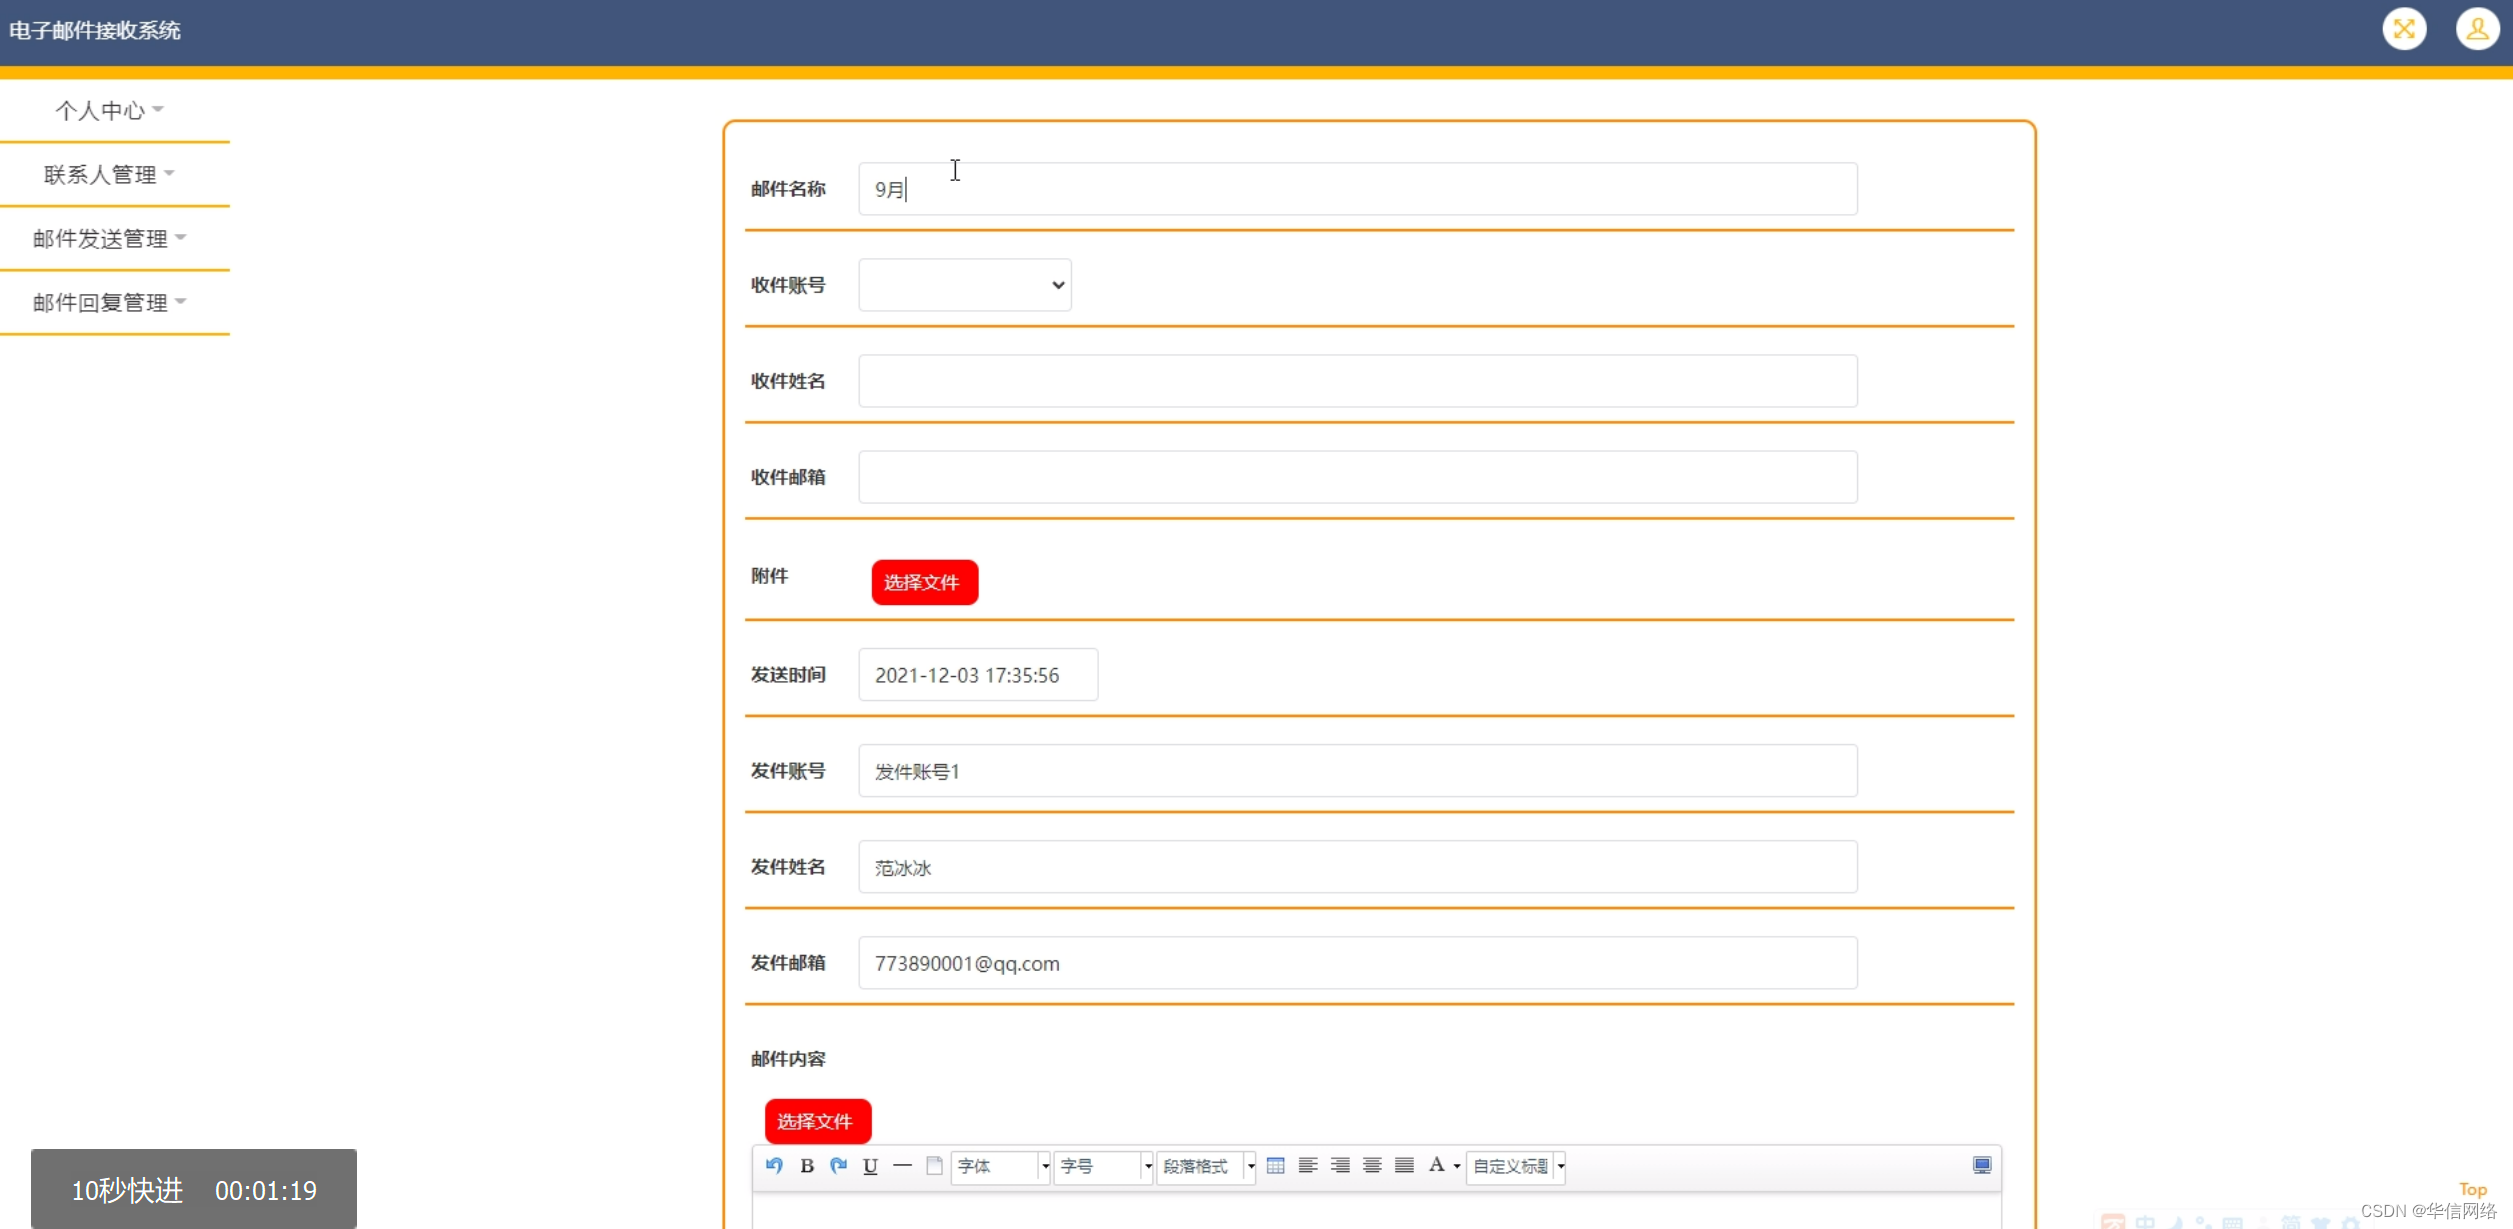Click the 发件账号 input field

[x=1357, y=771]
